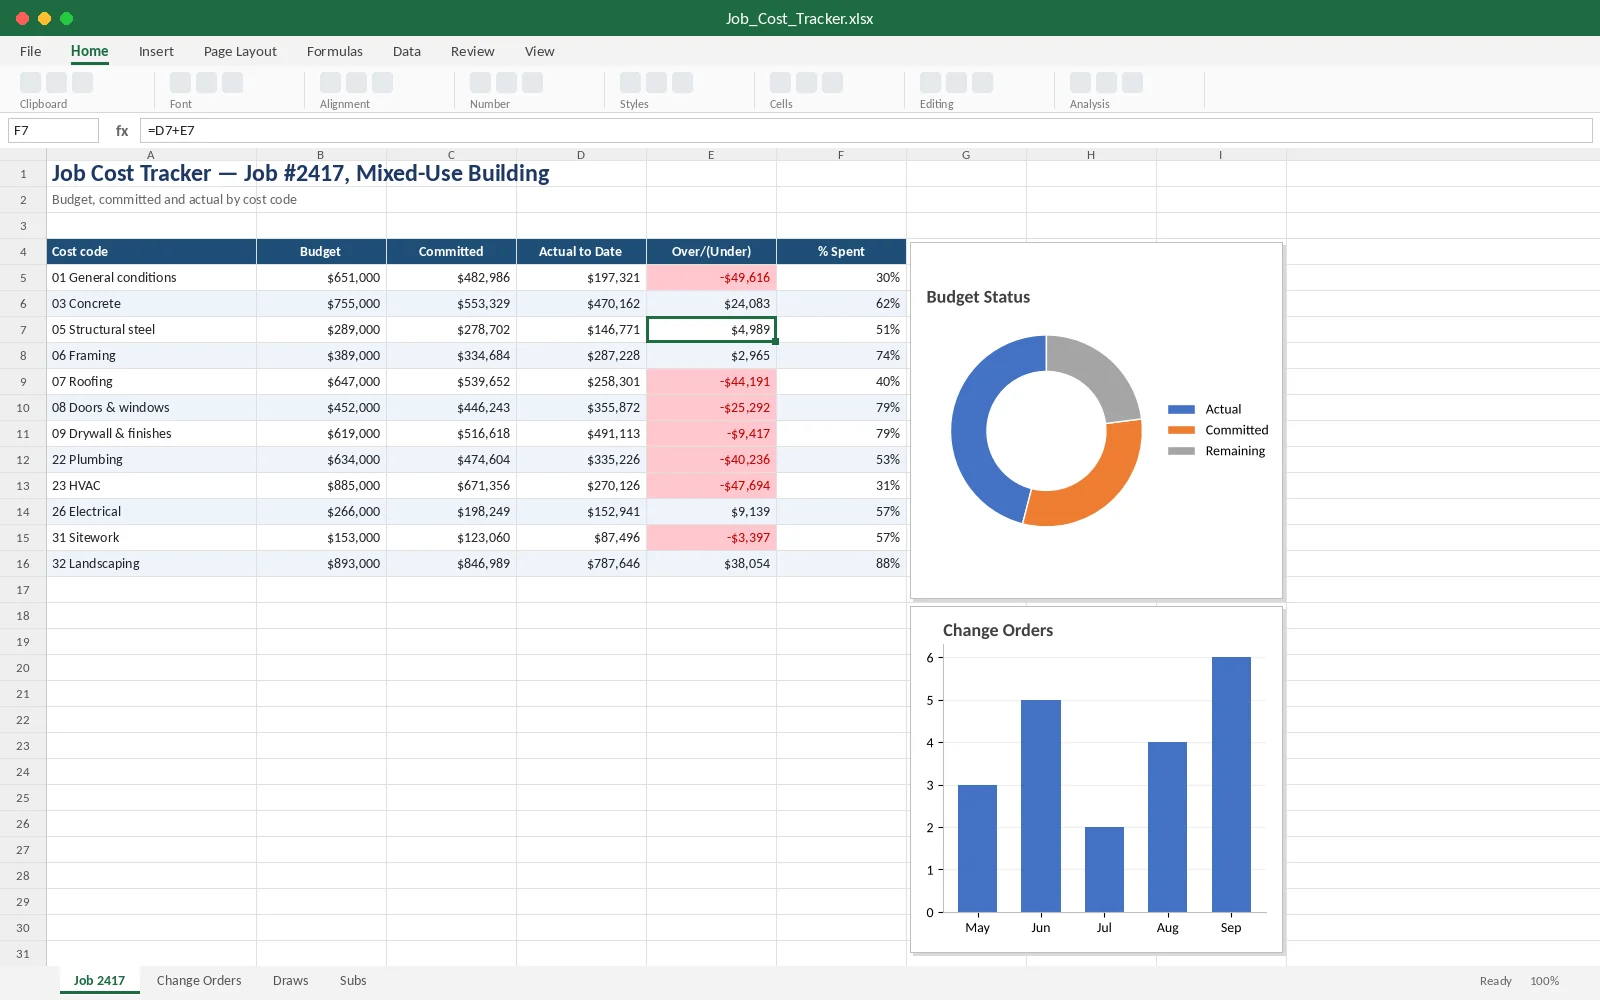
Task: Open the Change Orders sheet tab
Action: coord(199,981)
